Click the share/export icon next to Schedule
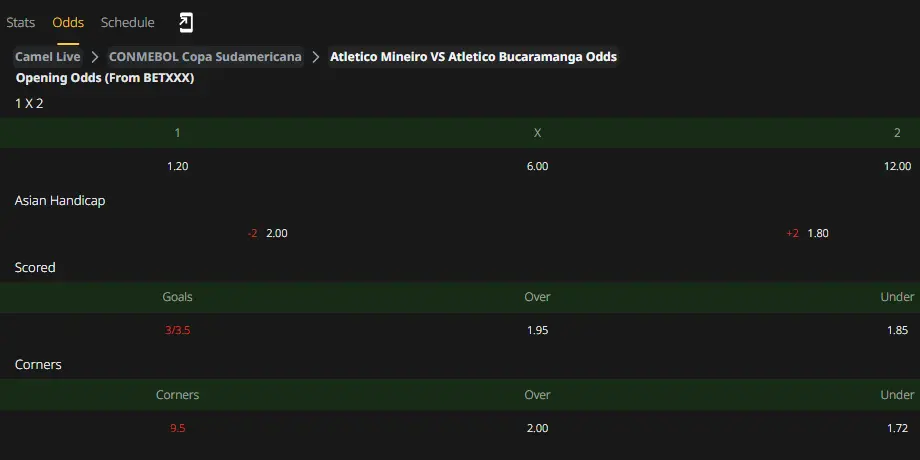Viewport: 920px width, 460px height. coord(185,22)
